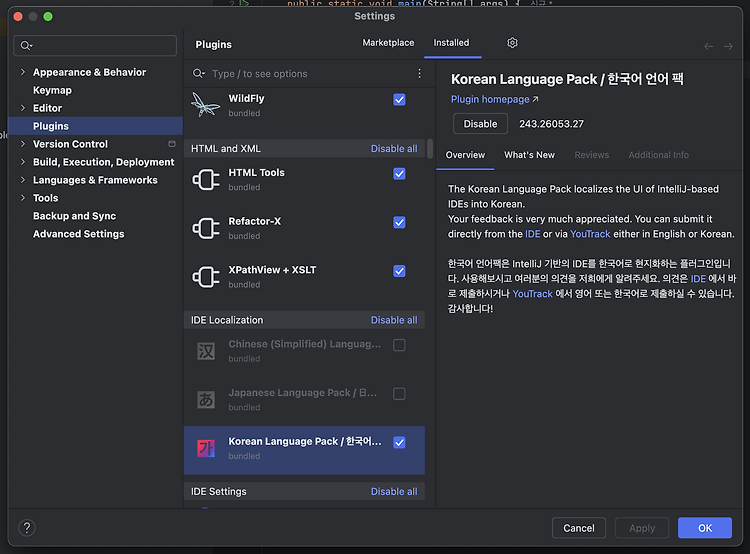Open the Overview tab
This screenshot has height=554, width=750.
(465, 155)
